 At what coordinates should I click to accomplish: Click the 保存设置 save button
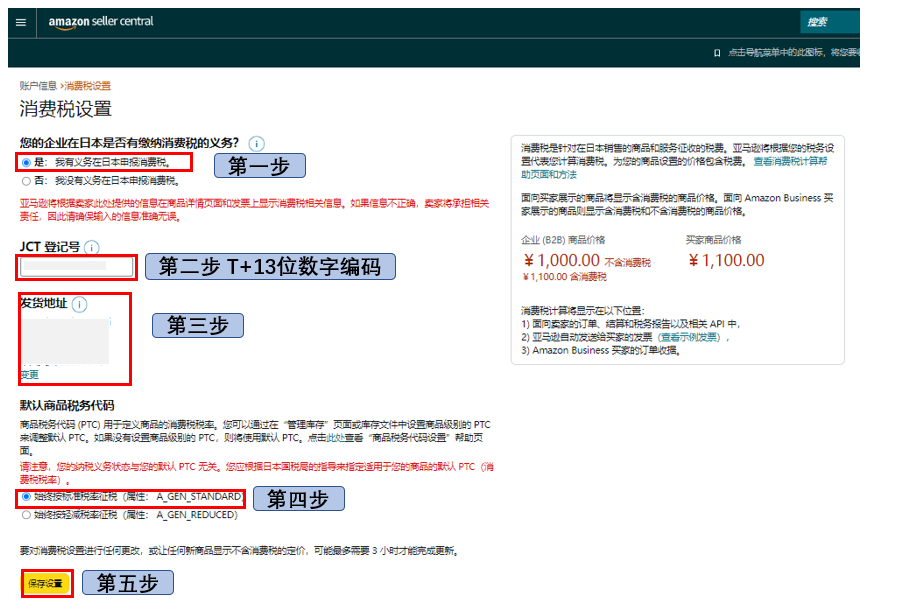45,583
